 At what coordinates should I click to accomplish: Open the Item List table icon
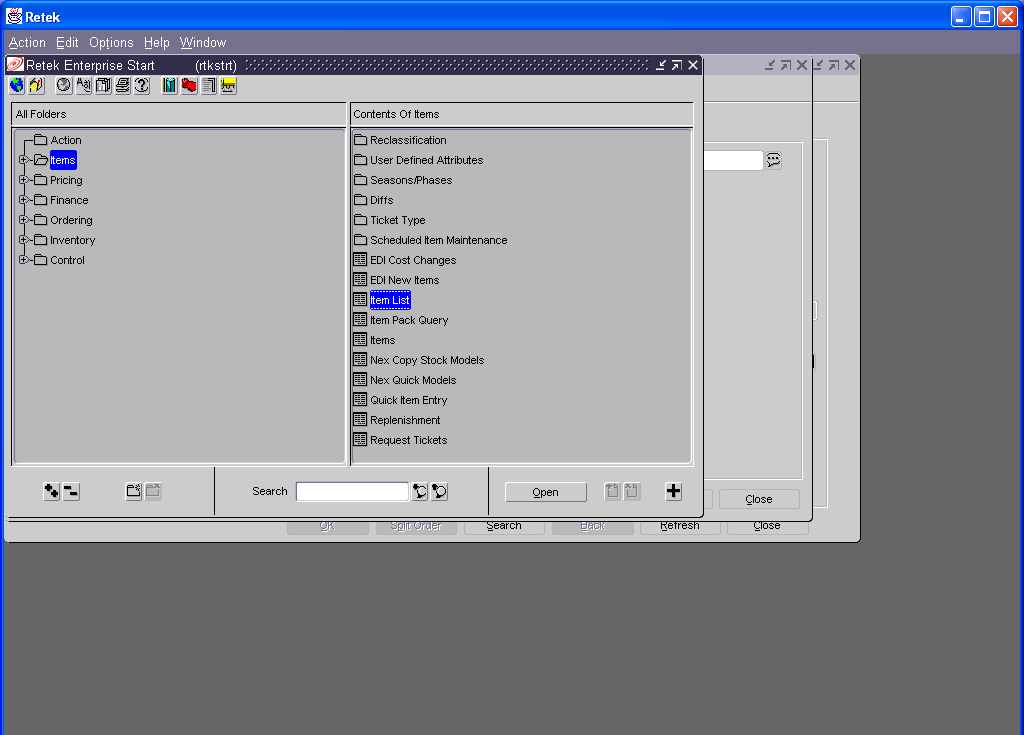point(360,300)
